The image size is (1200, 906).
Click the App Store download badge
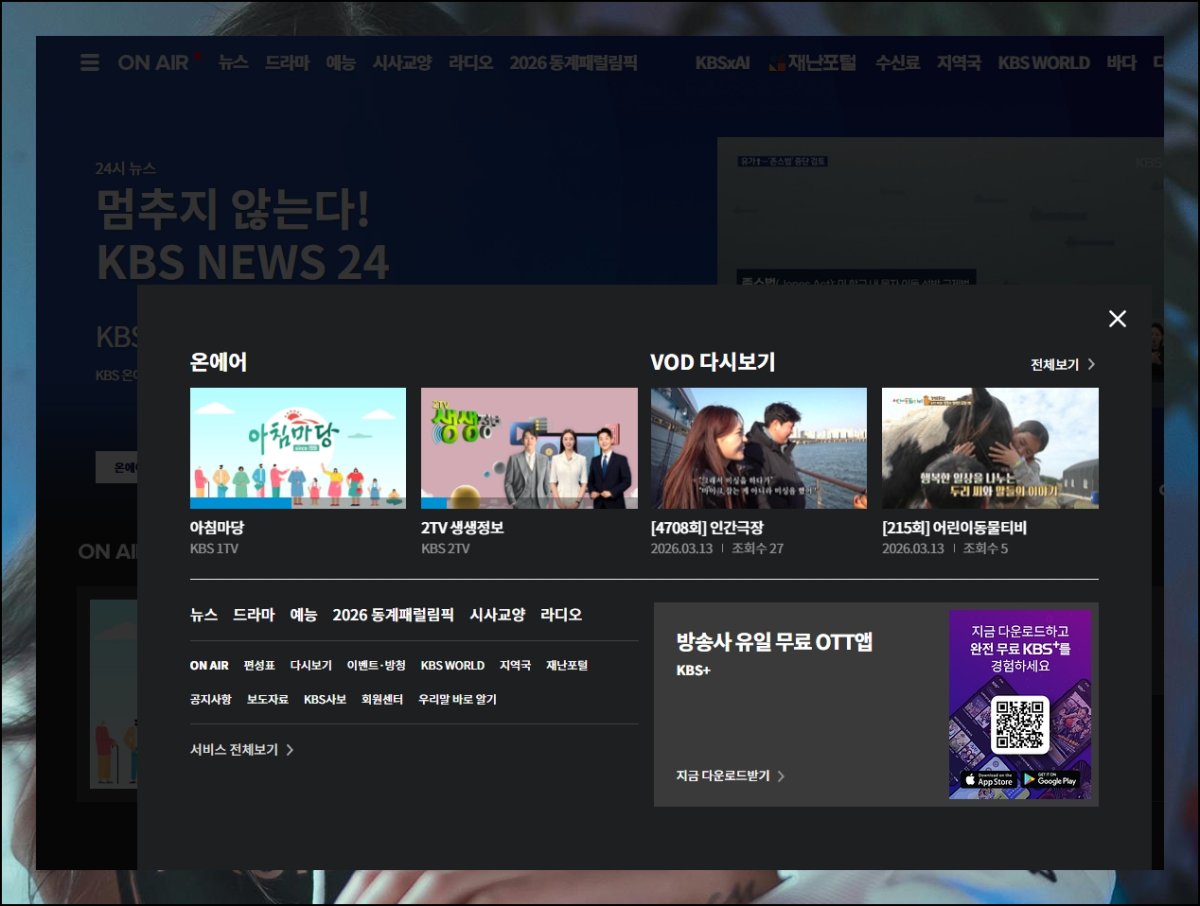[987, 779]
